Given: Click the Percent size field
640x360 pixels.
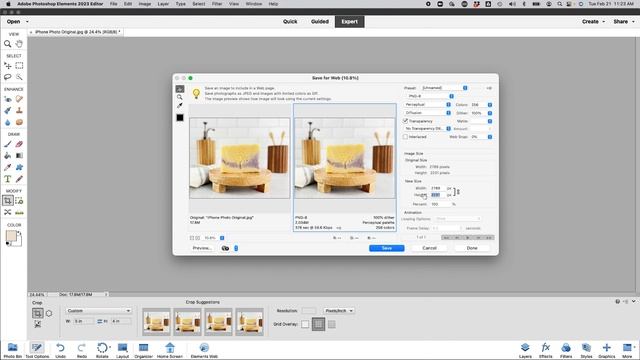Looking at the screenshot, I should click(x=440, y=204).
